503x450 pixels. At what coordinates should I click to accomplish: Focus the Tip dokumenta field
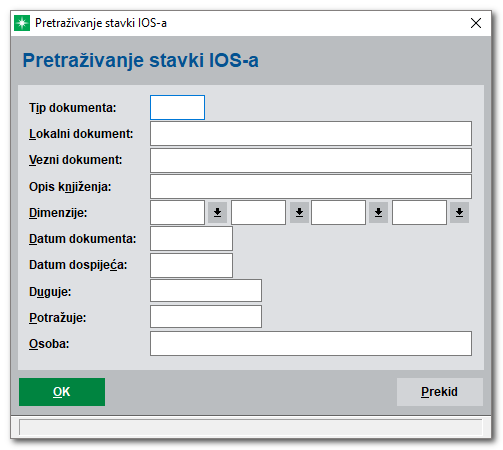pyautogui.click(x=177, y=107)
